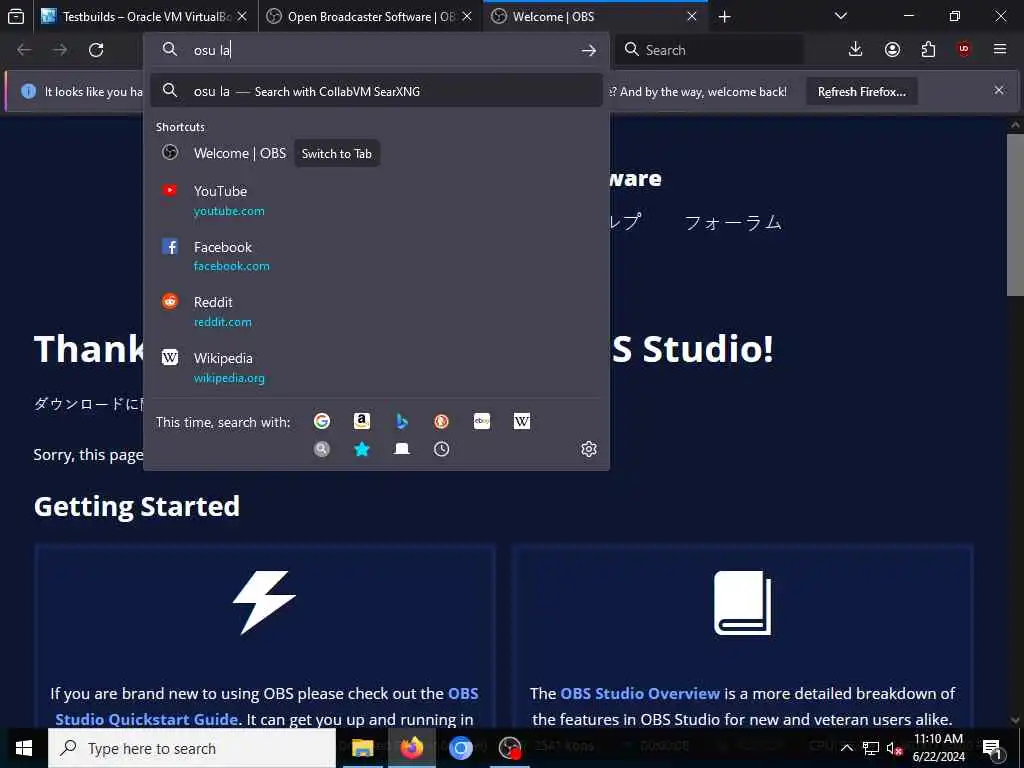Open the フォーラム forum link
The image size is (1024, 768).
click(x=733, y=222)
